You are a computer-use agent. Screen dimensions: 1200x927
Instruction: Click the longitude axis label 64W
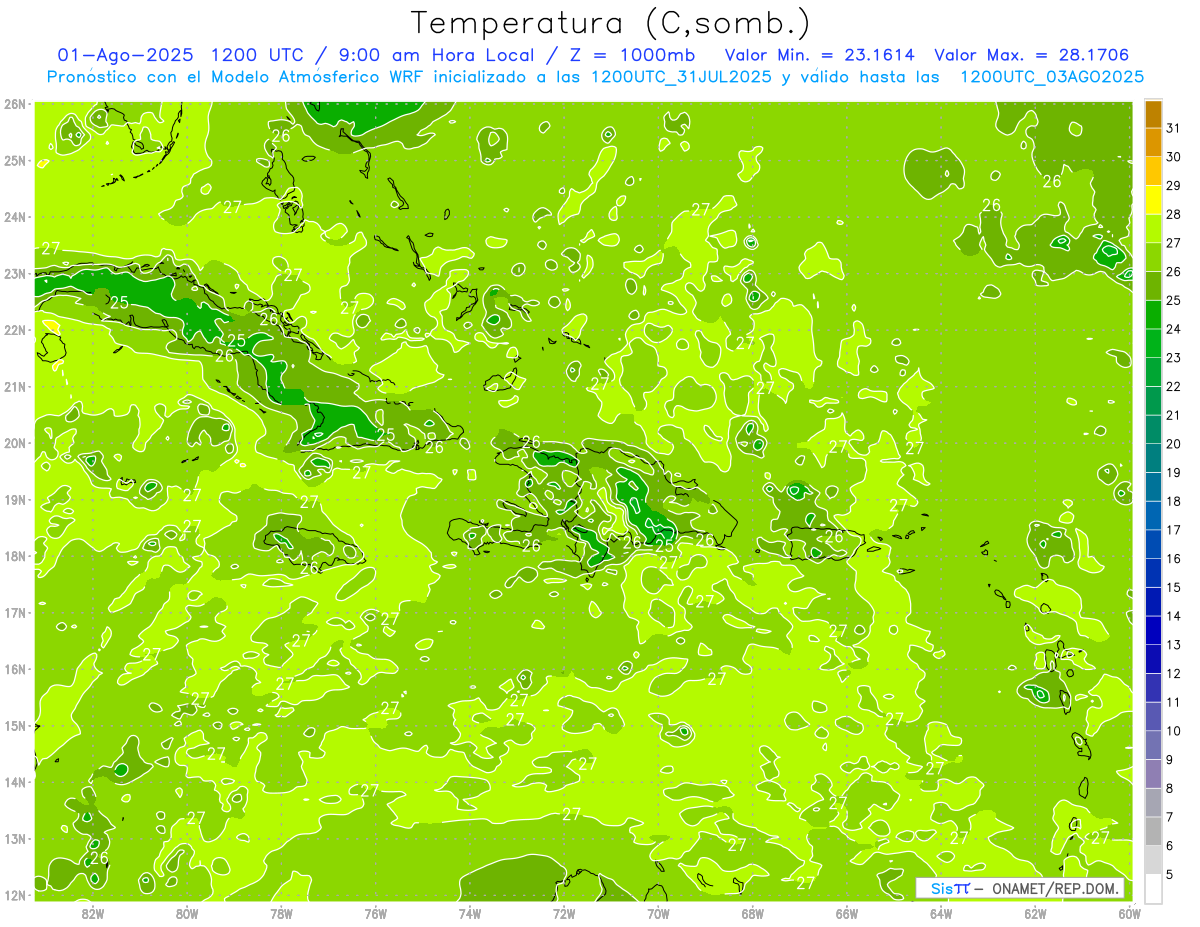click(941, 913)
